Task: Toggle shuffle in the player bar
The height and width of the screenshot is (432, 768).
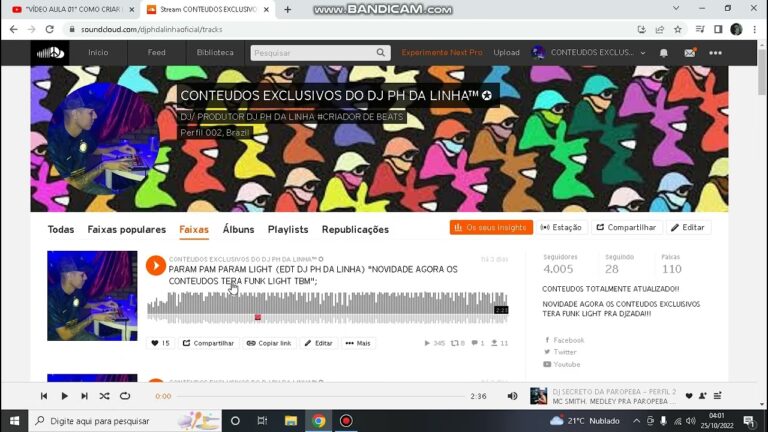Action: coord(104,396)
